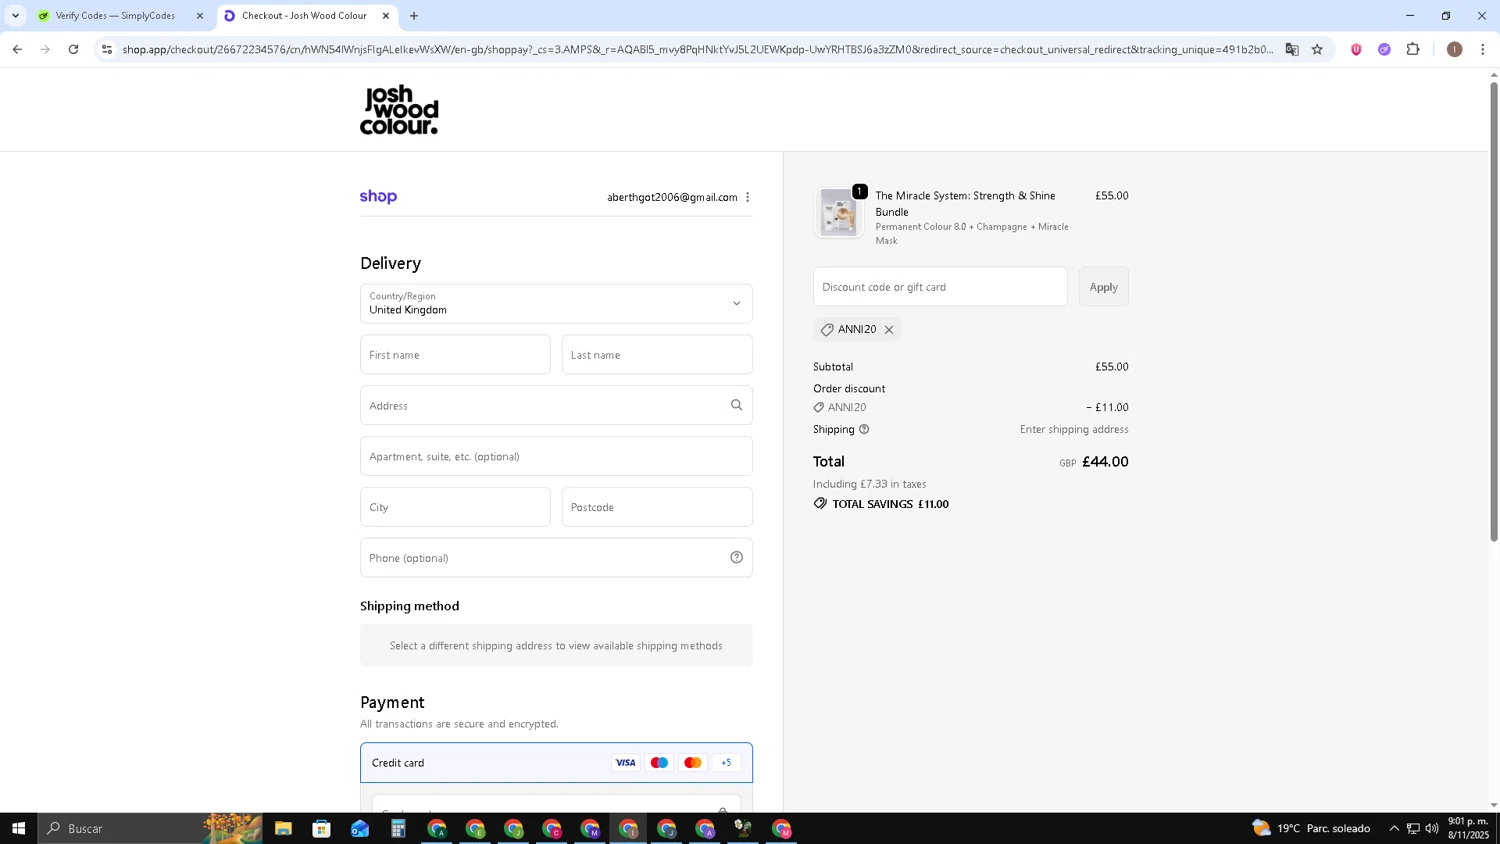The image size is (1500, 844).
Task: Focus the Apartment, suite field
Action: click(556, 456)
